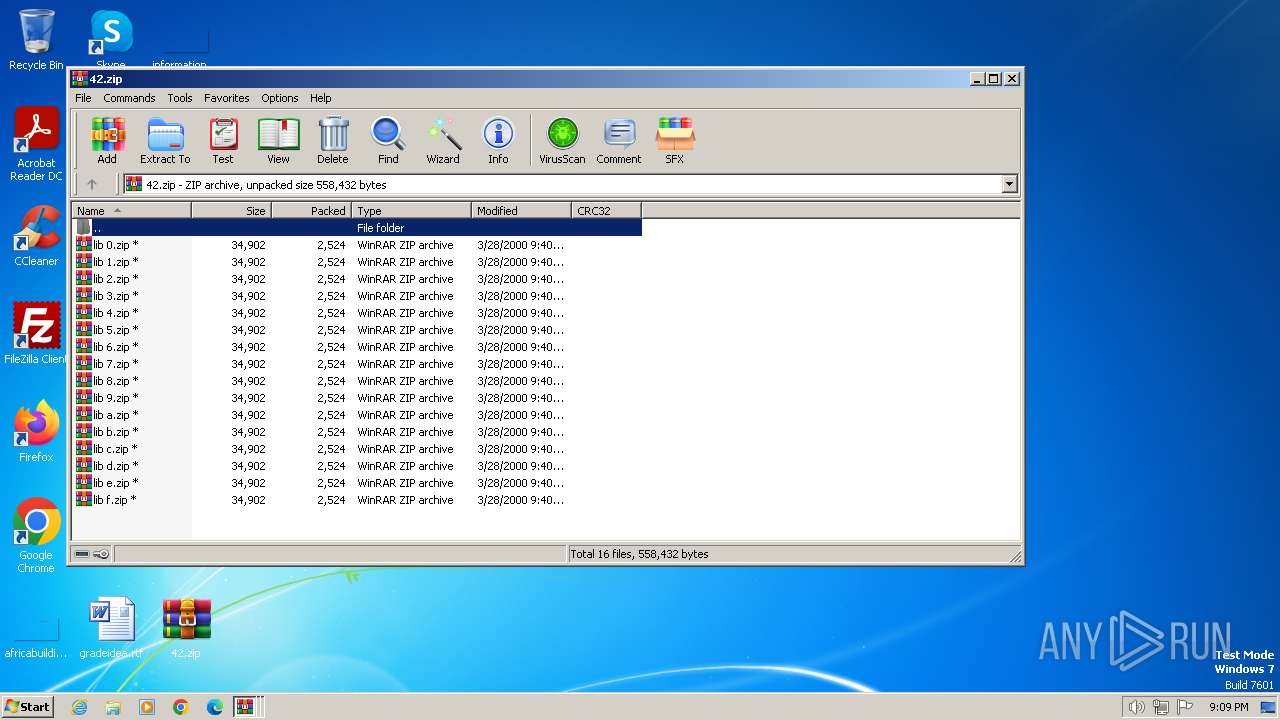Open the Find tool
The height and width of the screenshot is (720, 1280).
388,140
